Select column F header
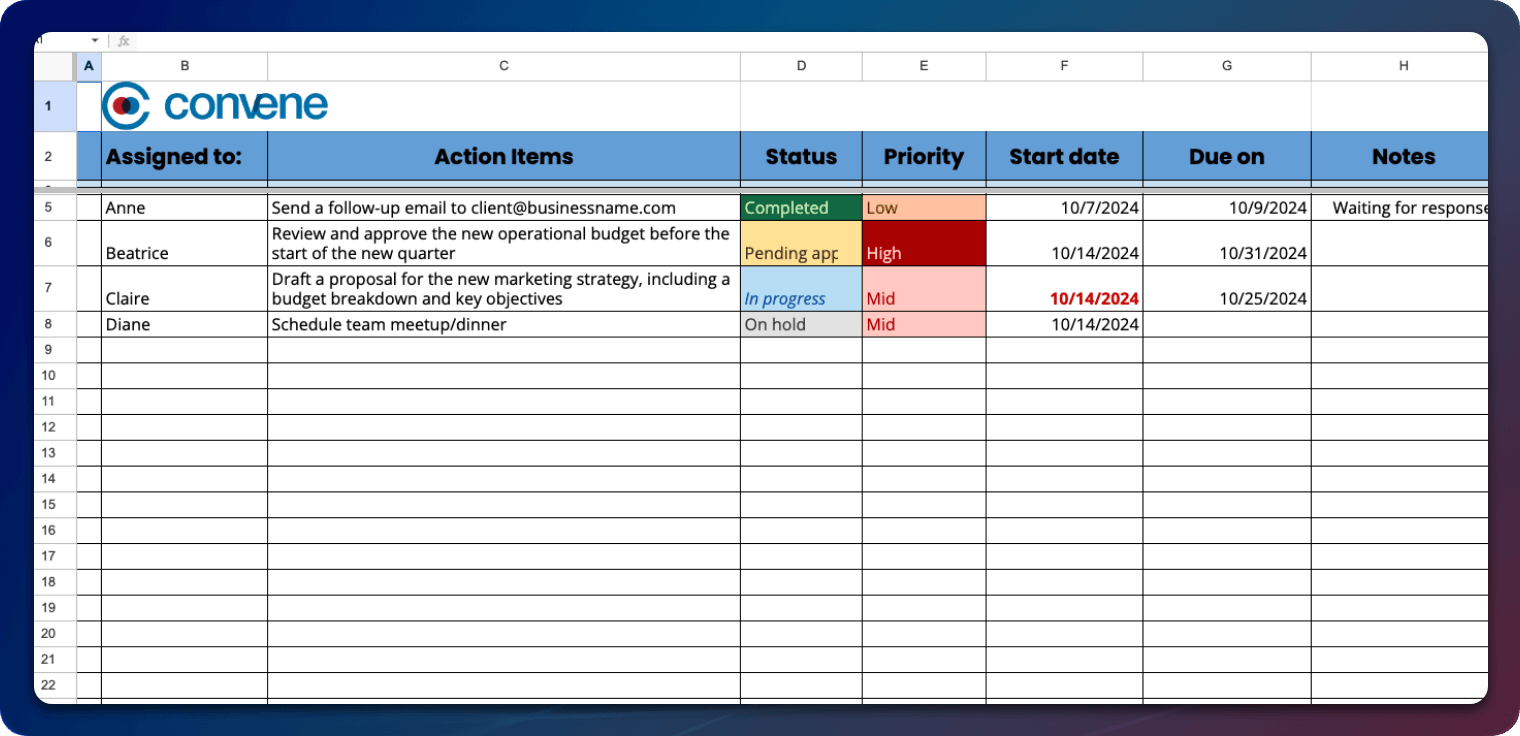This screenshot has height=736, width=1520. [1063, 66]
